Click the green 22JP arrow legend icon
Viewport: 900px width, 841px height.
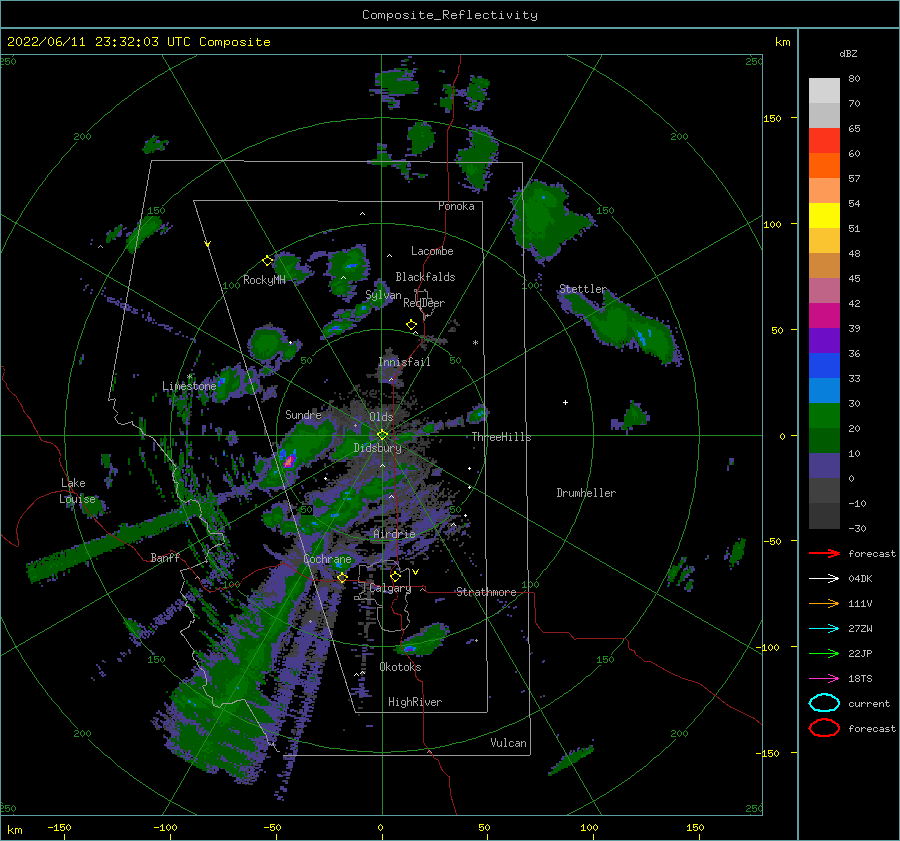point(824,653)
